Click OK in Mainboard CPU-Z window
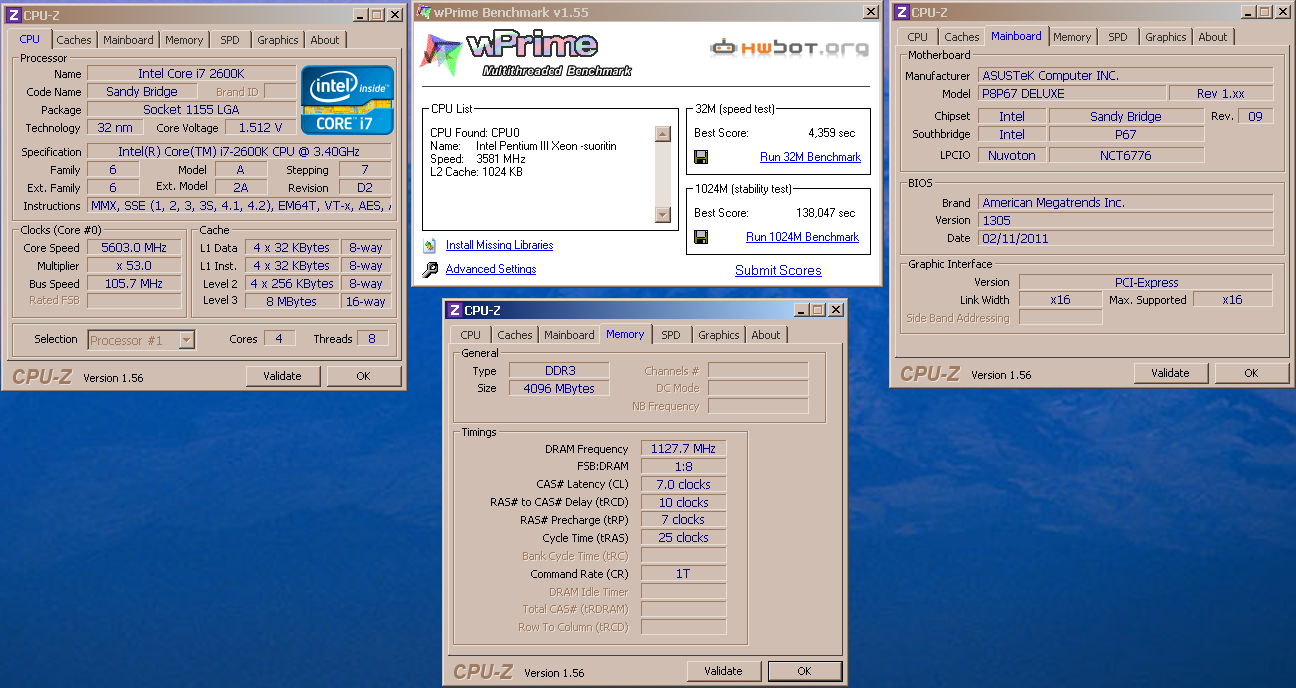 pyautogui.click(x=1251, y=373)
